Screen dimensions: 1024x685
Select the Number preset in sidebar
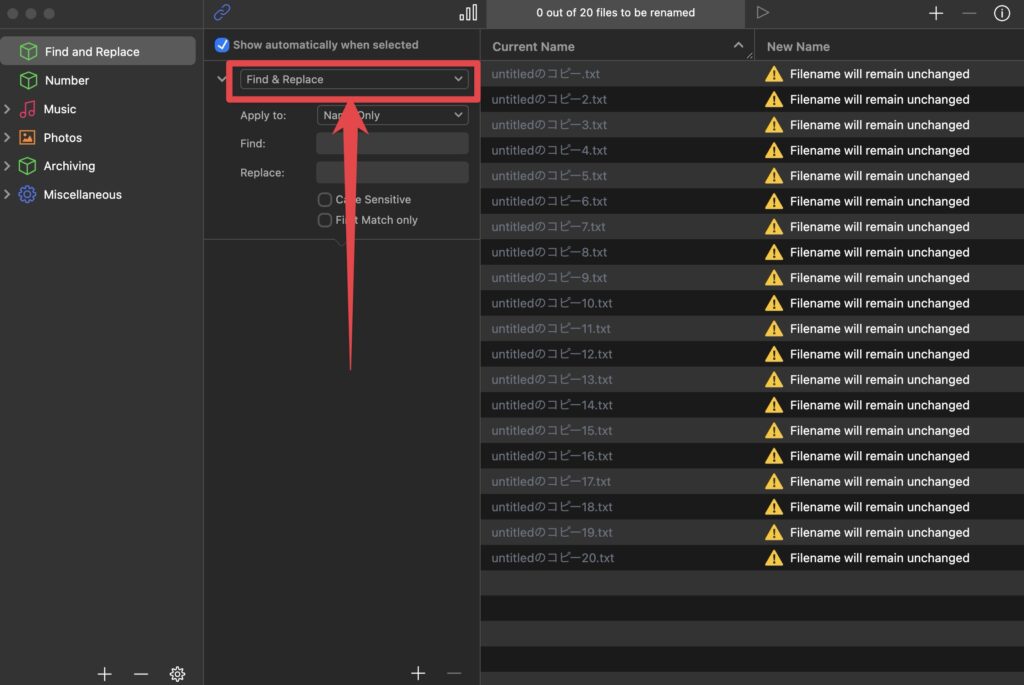click(x=67, y=80)
